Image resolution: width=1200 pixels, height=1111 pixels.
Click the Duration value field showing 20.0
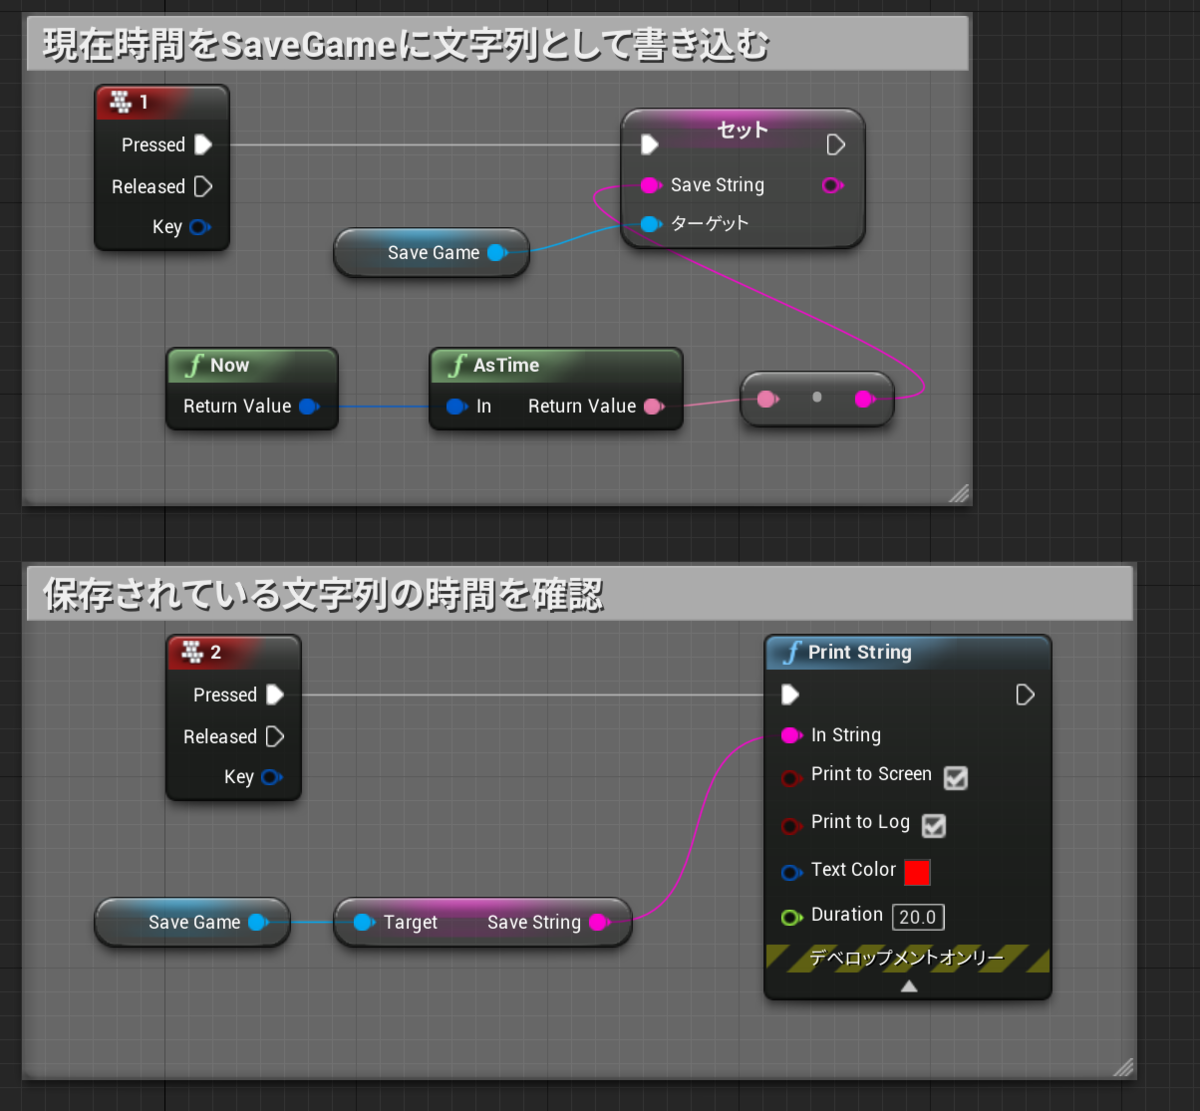coord(918,917)
